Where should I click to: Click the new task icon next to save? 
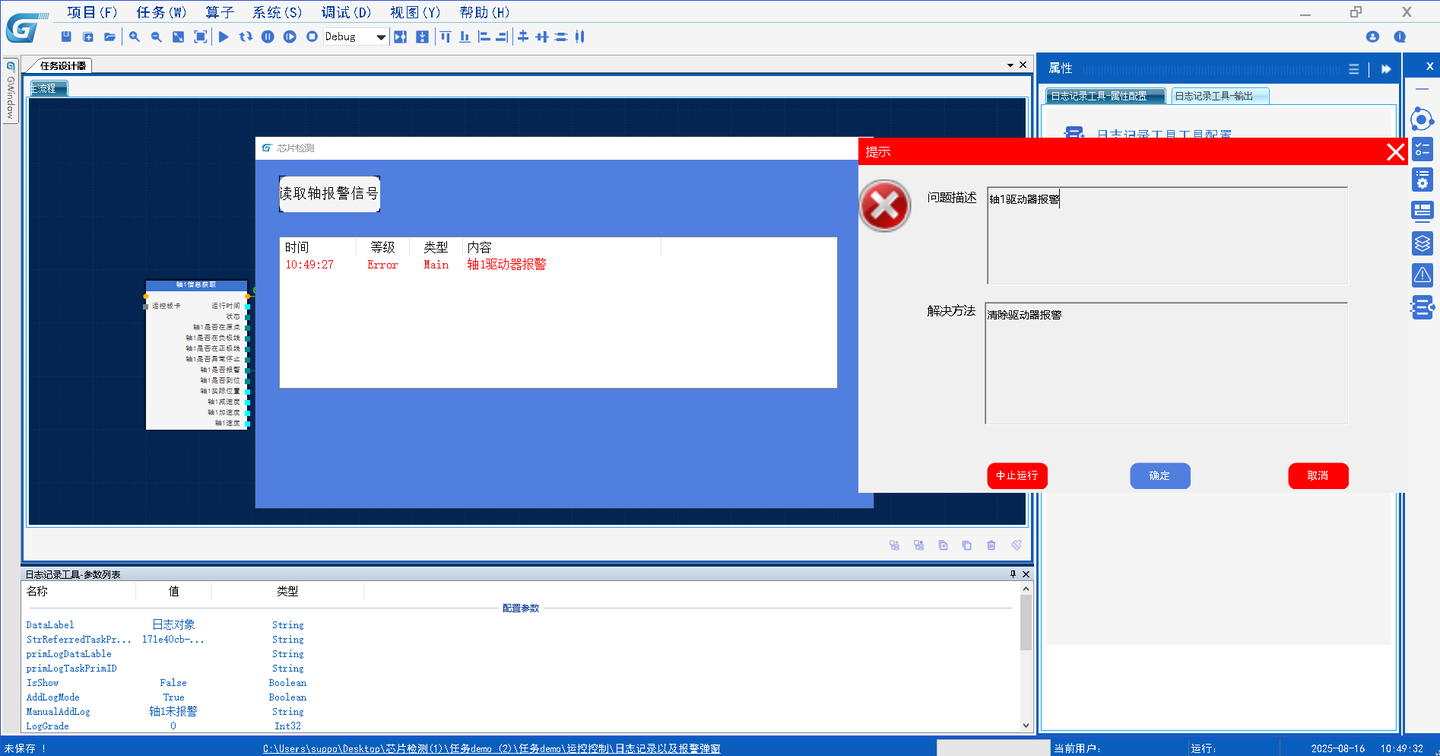[x=88, y=37]
